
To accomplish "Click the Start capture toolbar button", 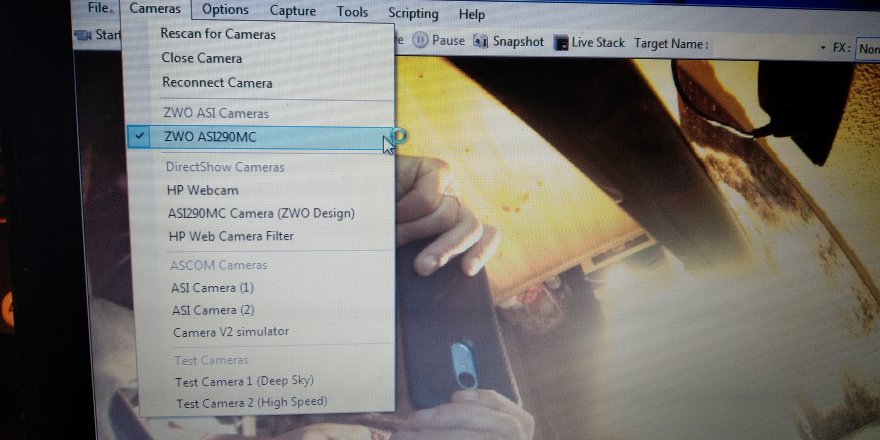I will pos(98,35).
